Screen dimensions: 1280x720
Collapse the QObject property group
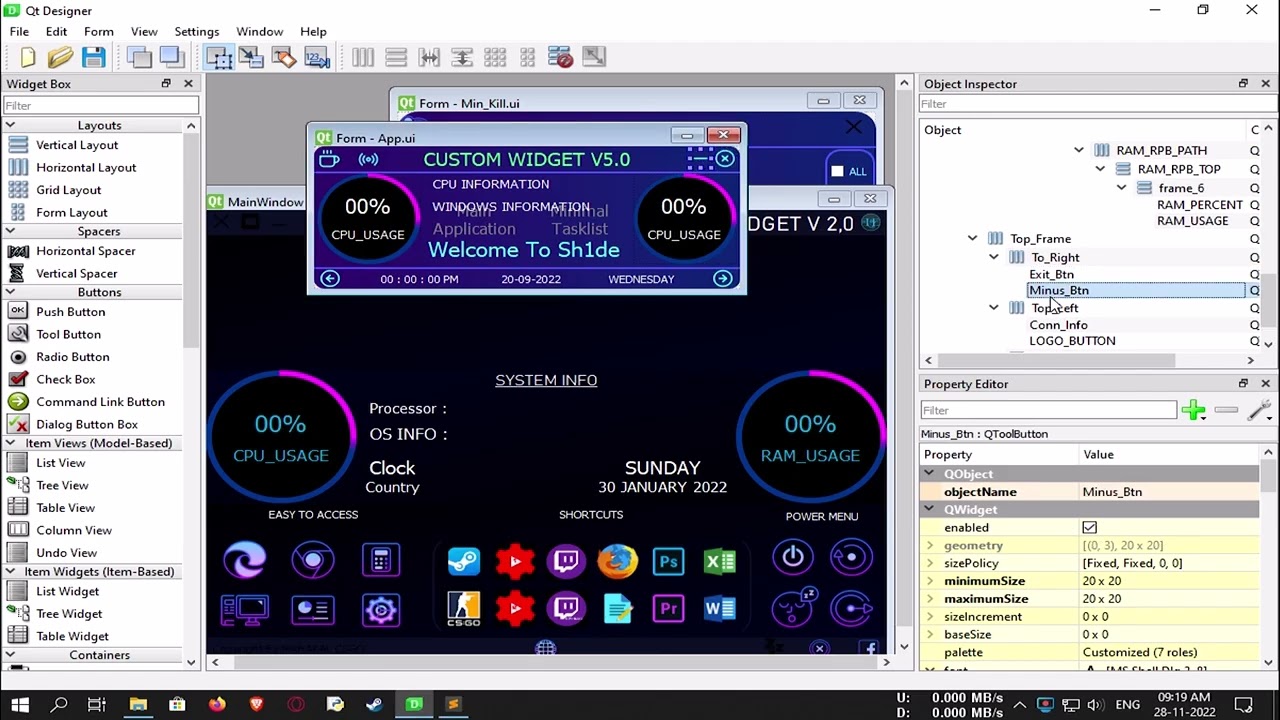point(929,473)
